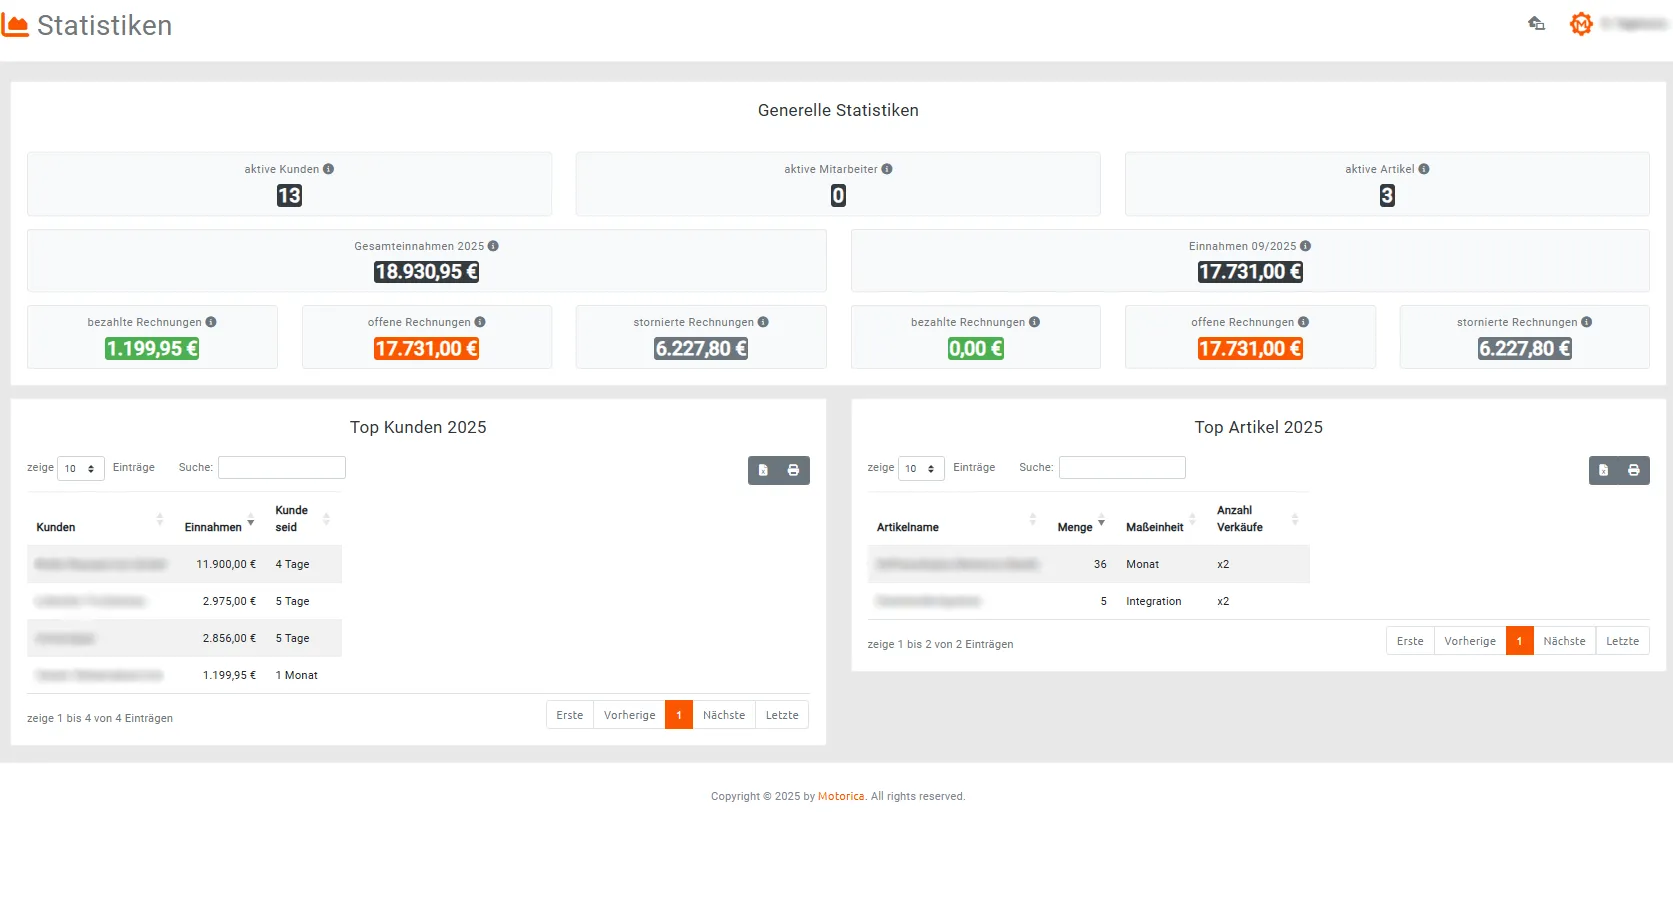Open entries-per-page dropdown in Top Kunden
This screenshot has width=1673, height=905.
pos(80,468)
